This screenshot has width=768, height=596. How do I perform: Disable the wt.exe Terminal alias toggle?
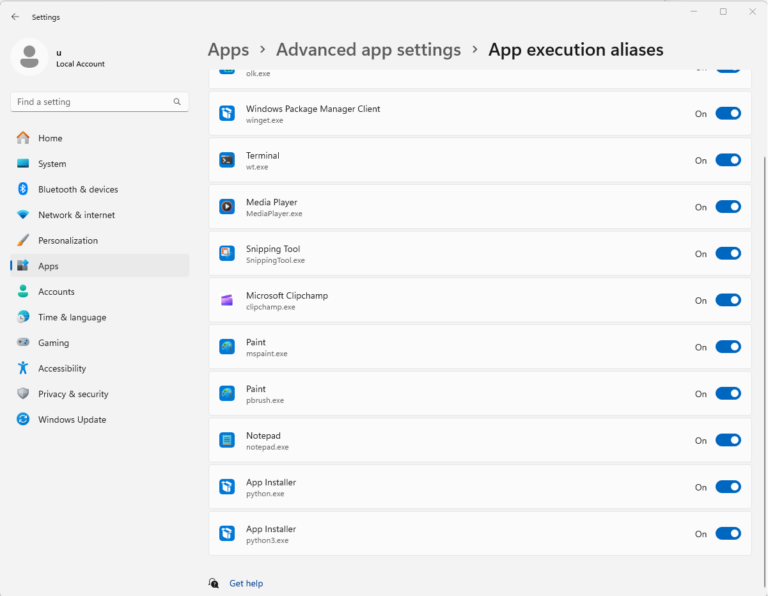[x=728, y=160]
